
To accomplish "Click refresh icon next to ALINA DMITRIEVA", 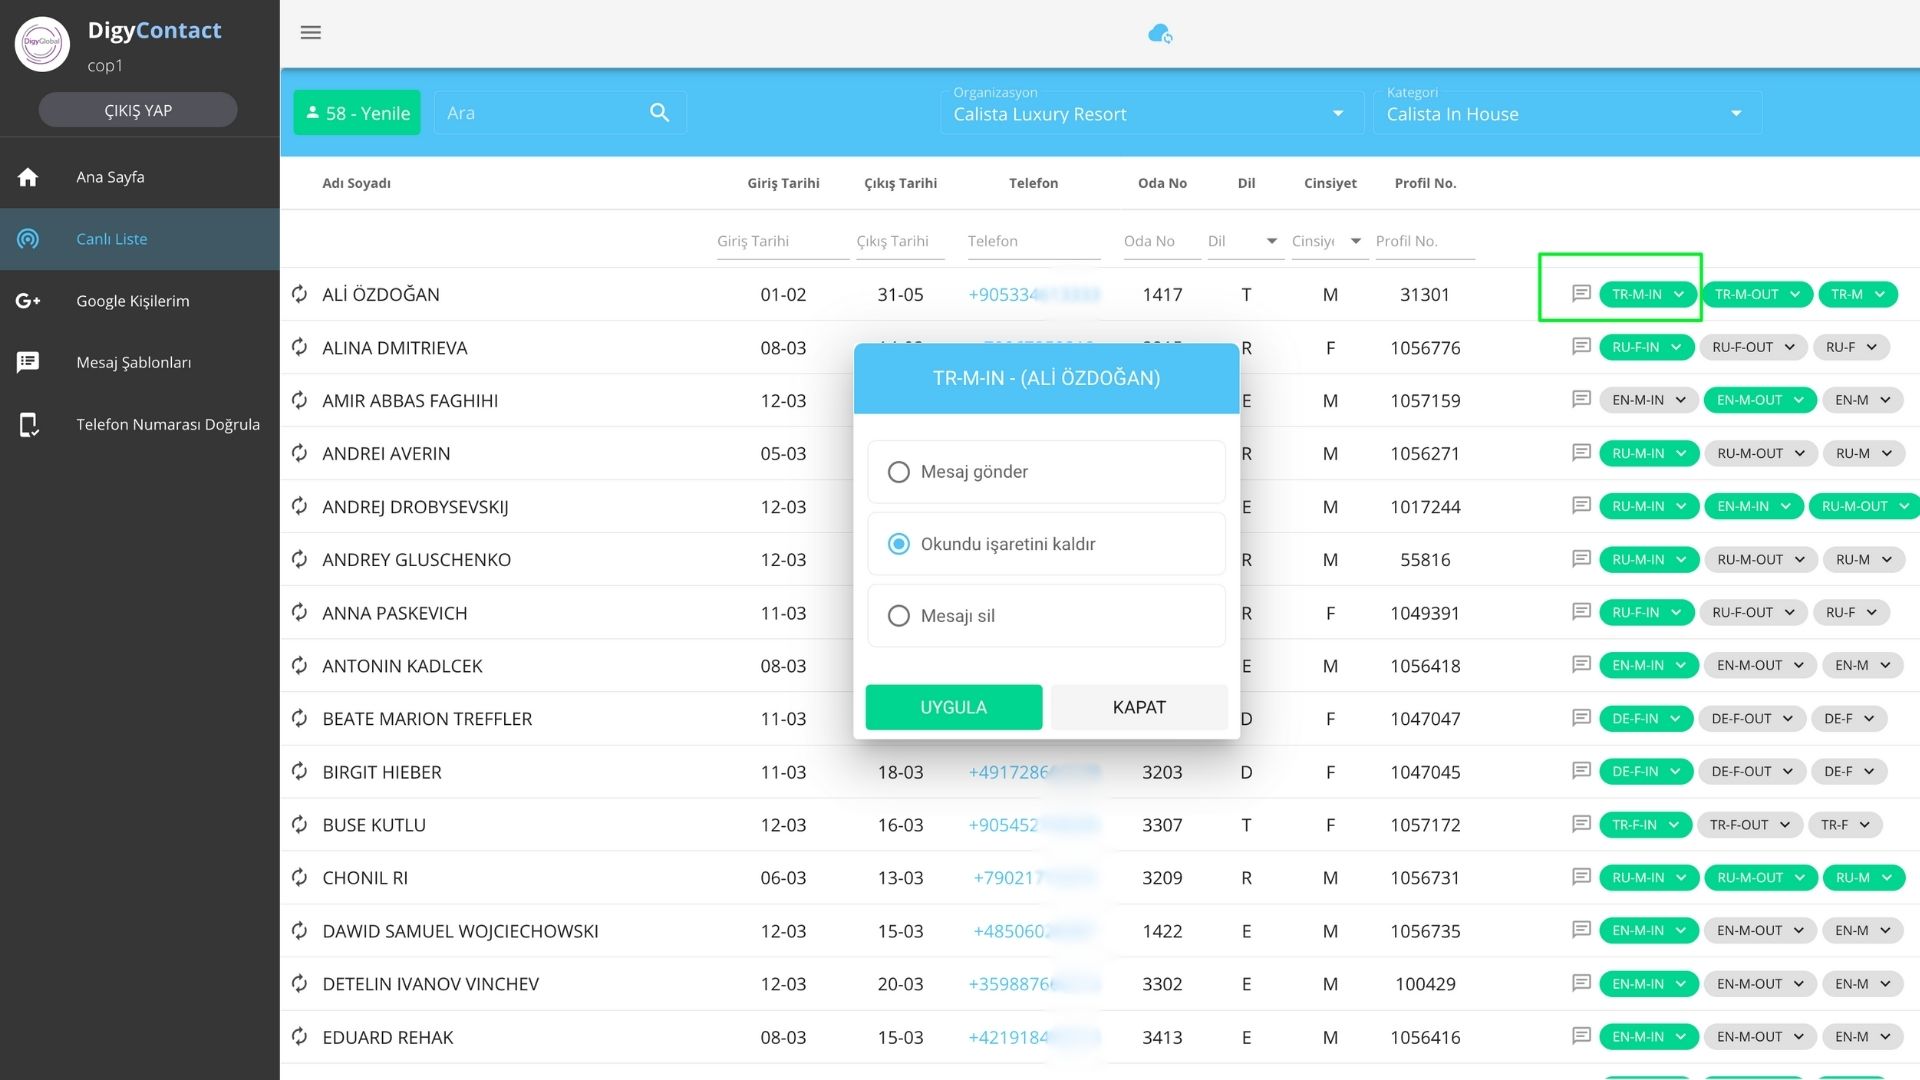I will (x=299, y=348).
